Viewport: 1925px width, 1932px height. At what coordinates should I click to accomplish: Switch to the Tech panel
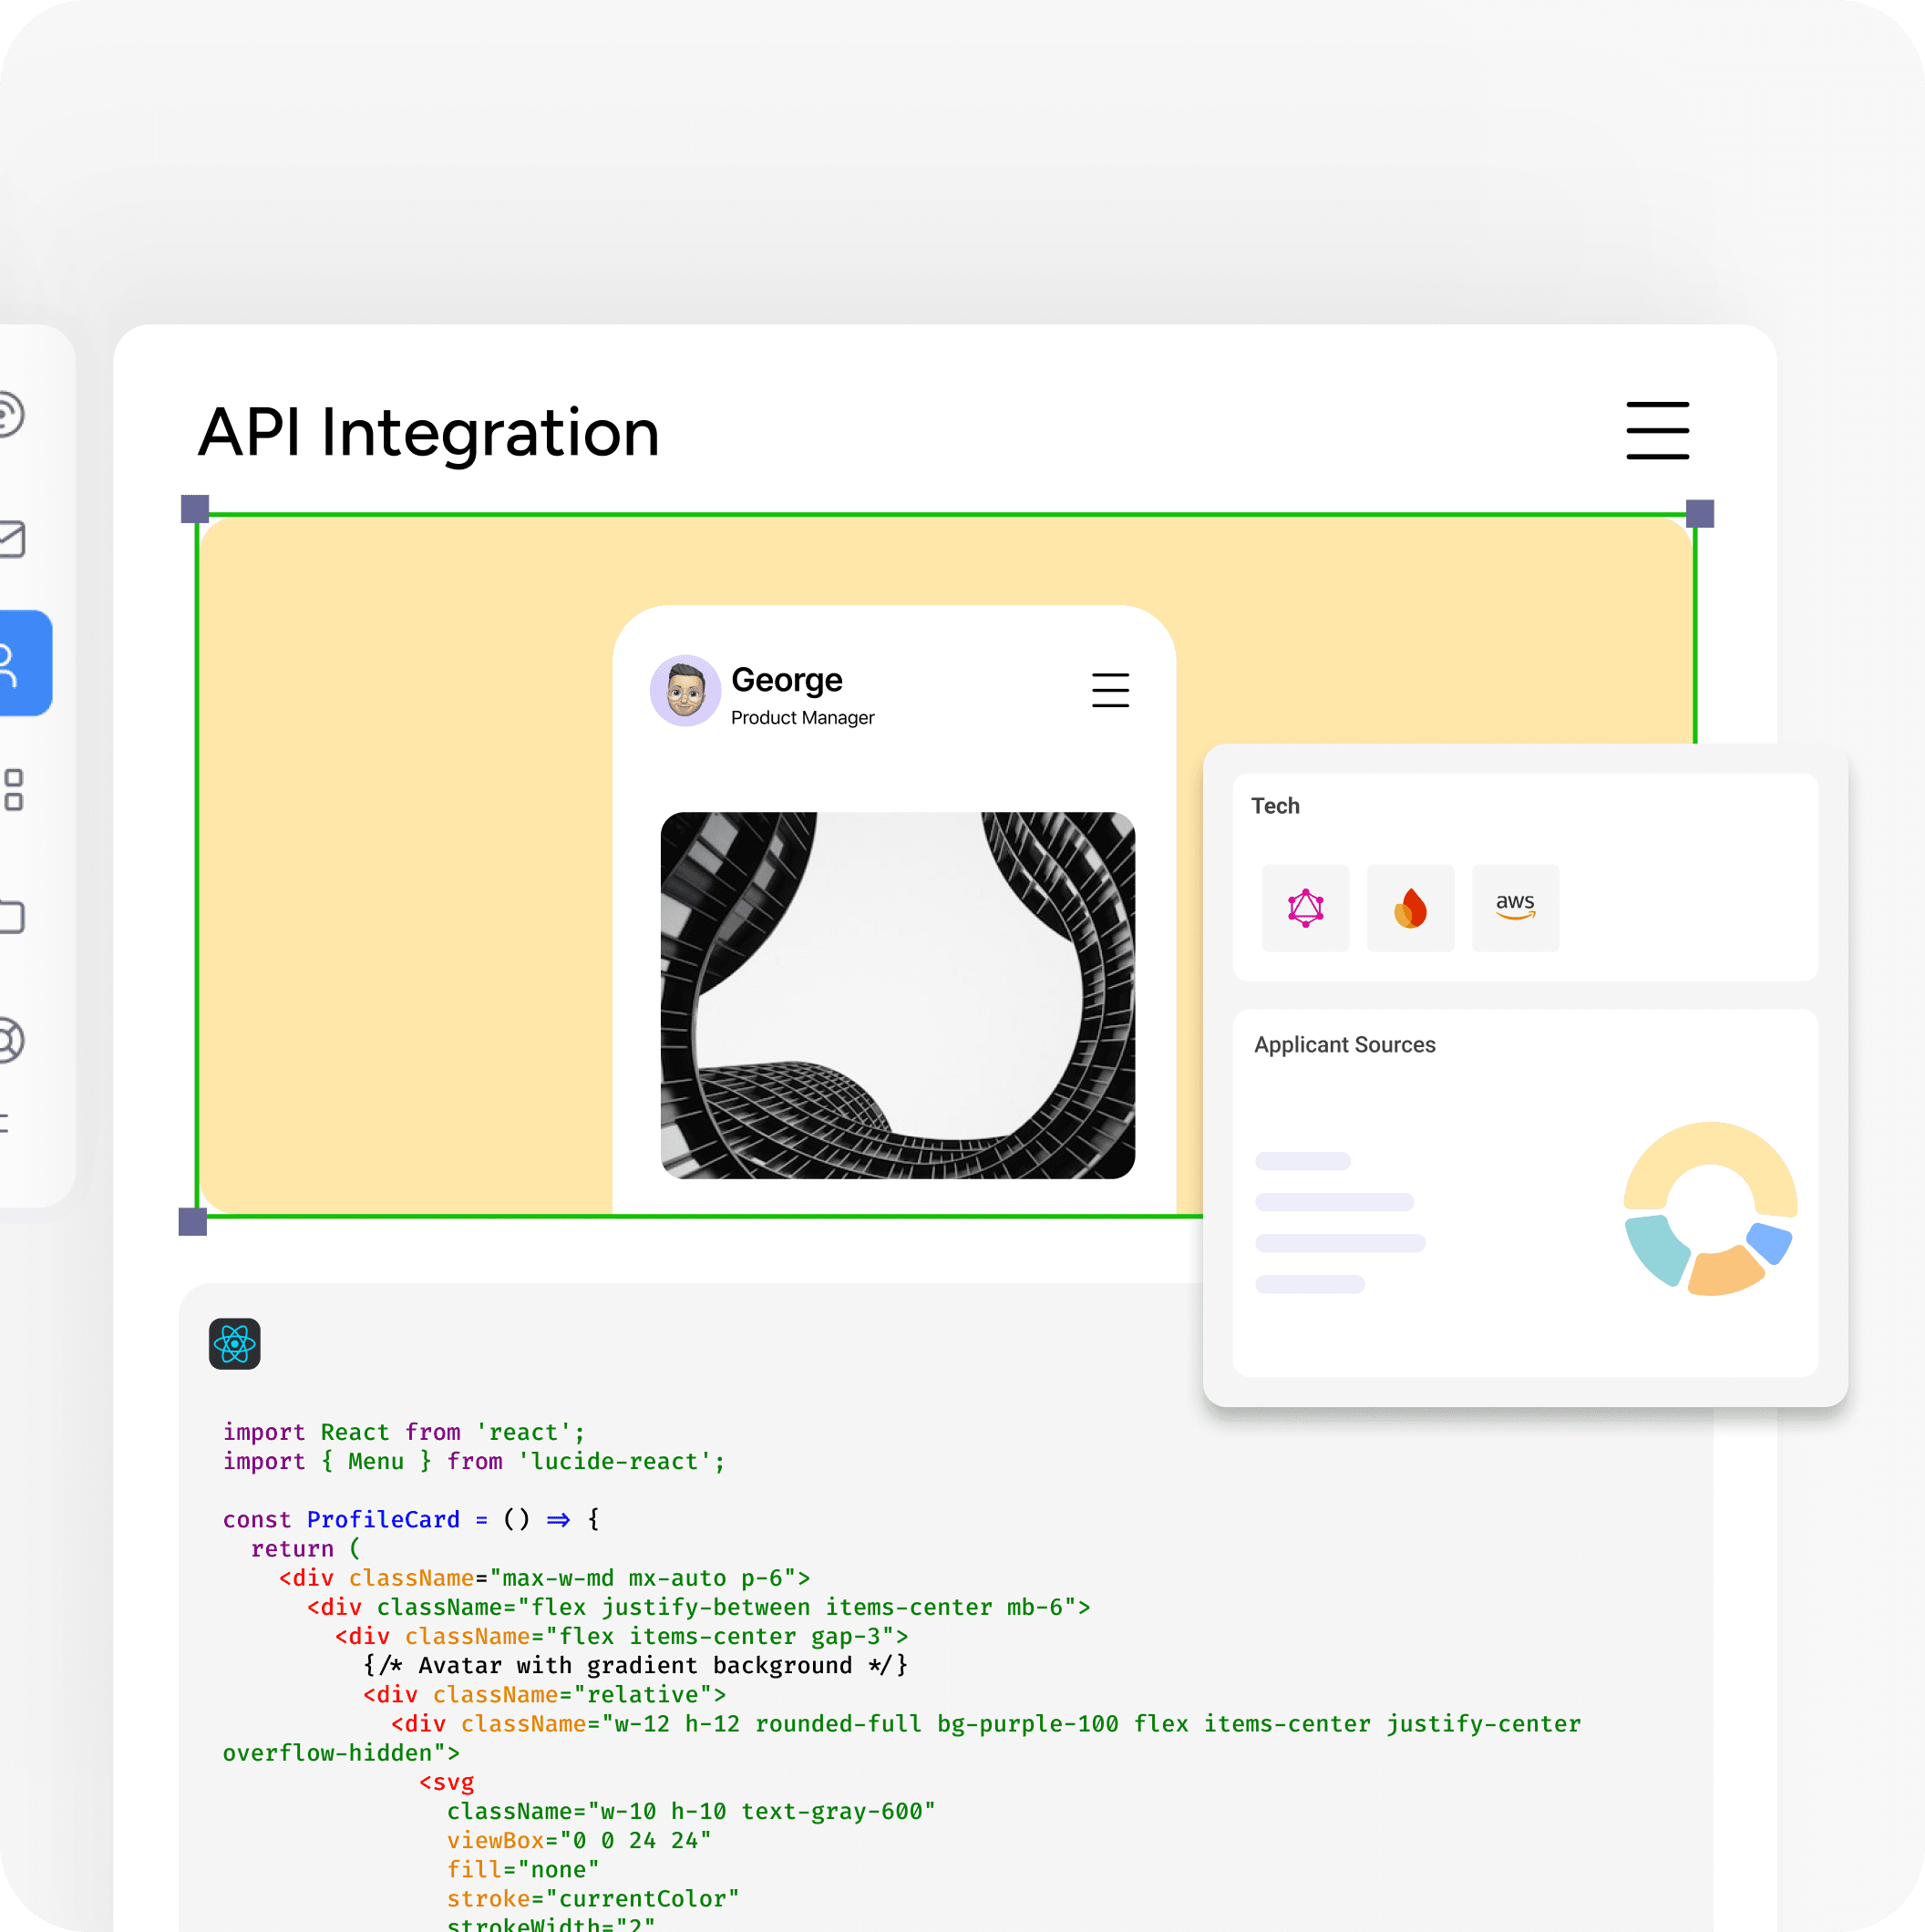(x=1276, y=805)
